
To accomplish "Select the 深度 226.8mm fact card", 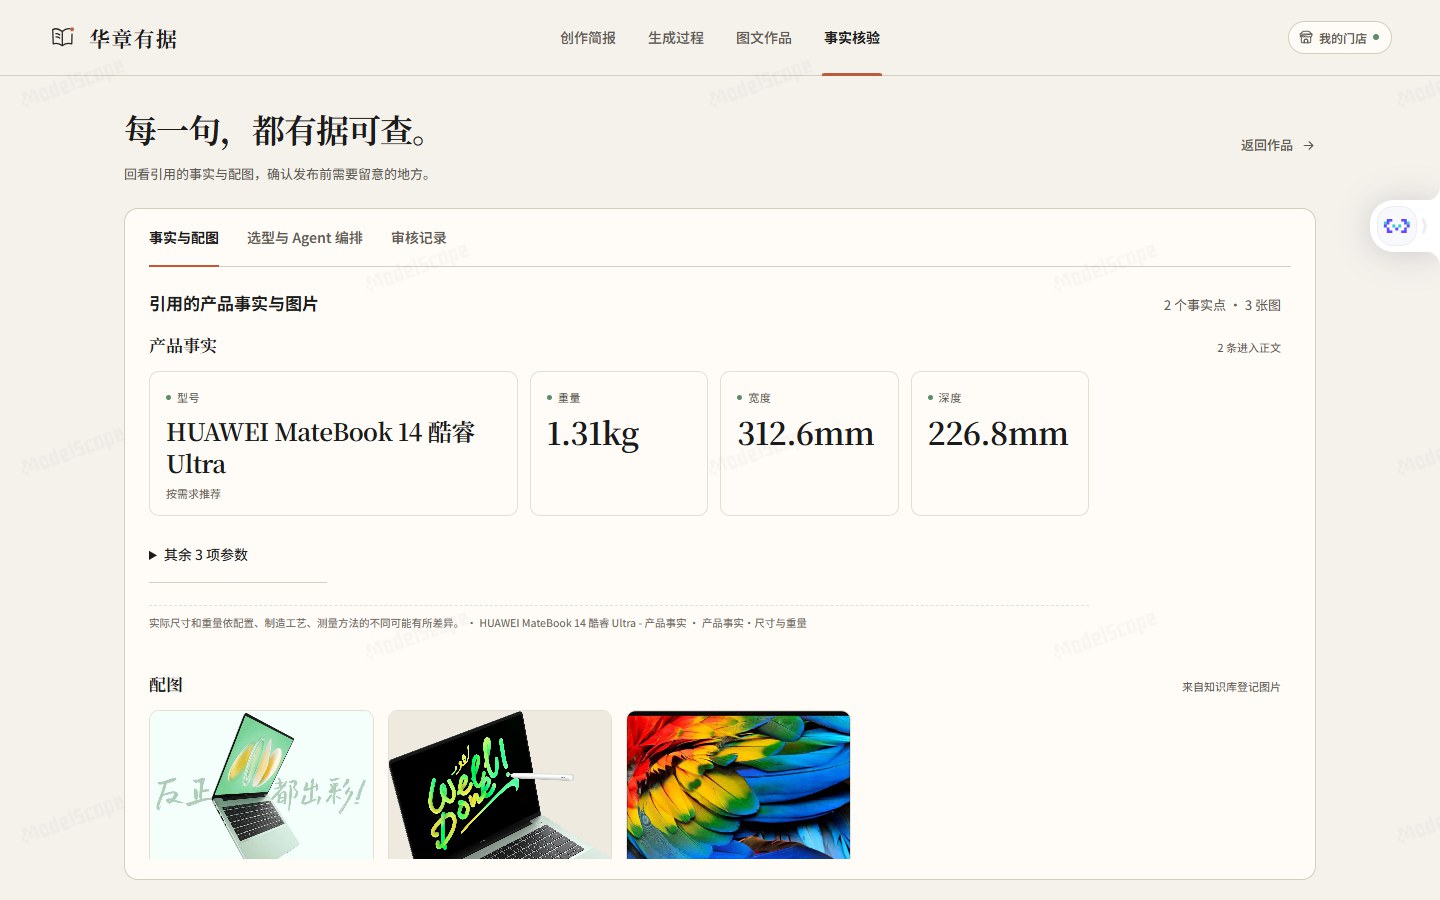I will [x=1000, y=444].
